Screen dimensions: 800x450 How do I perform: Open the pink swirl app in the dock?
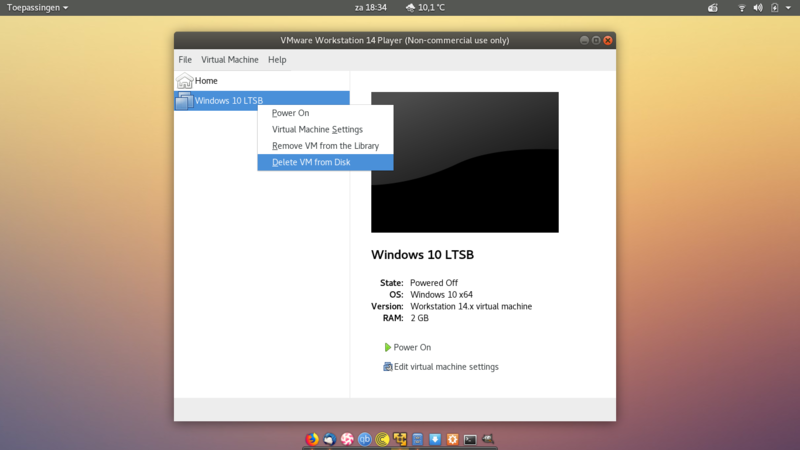click(x=347, y=439)
